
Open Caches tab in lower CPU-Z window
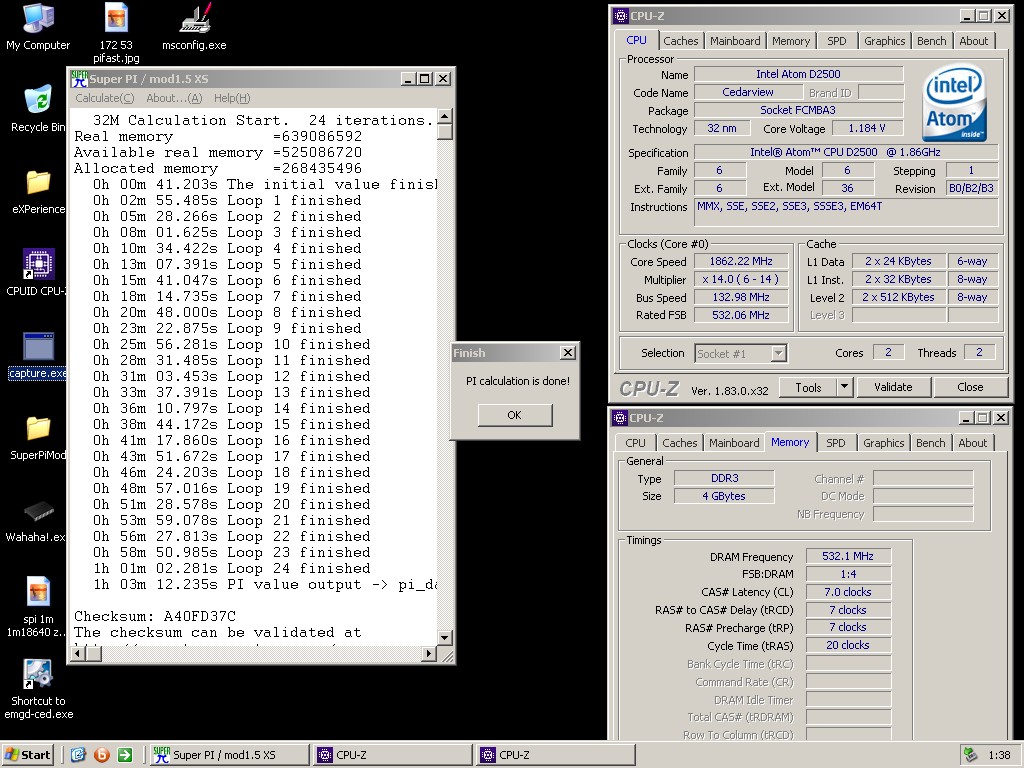click(680, 443)
